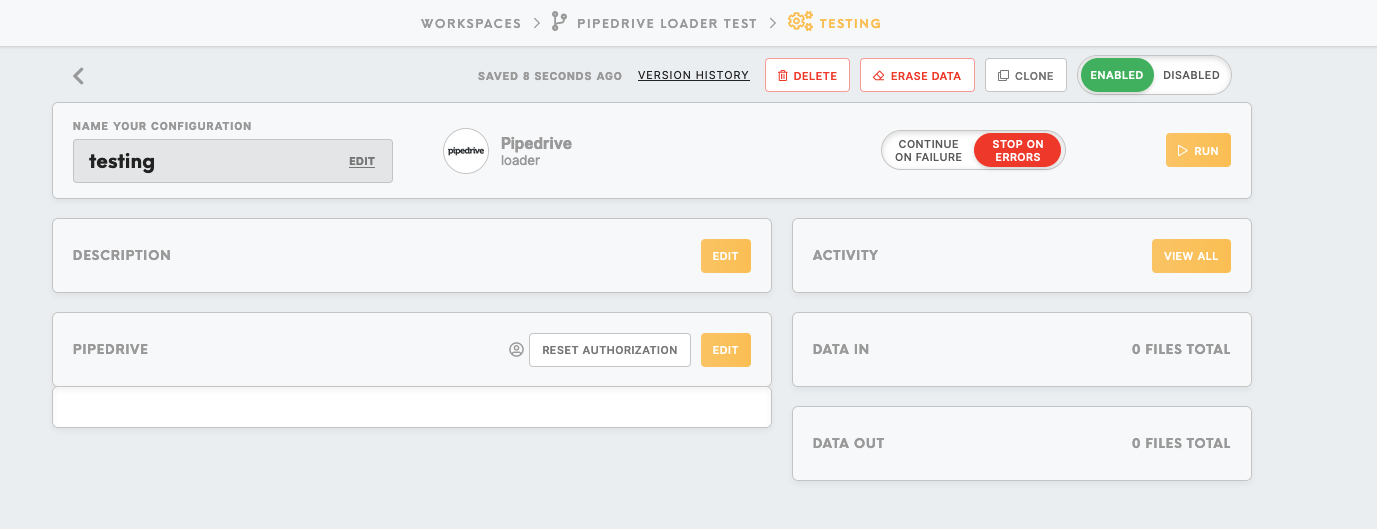Go back using the left chevron arrow
This screenshot has height=529, width=1377.
78,76
